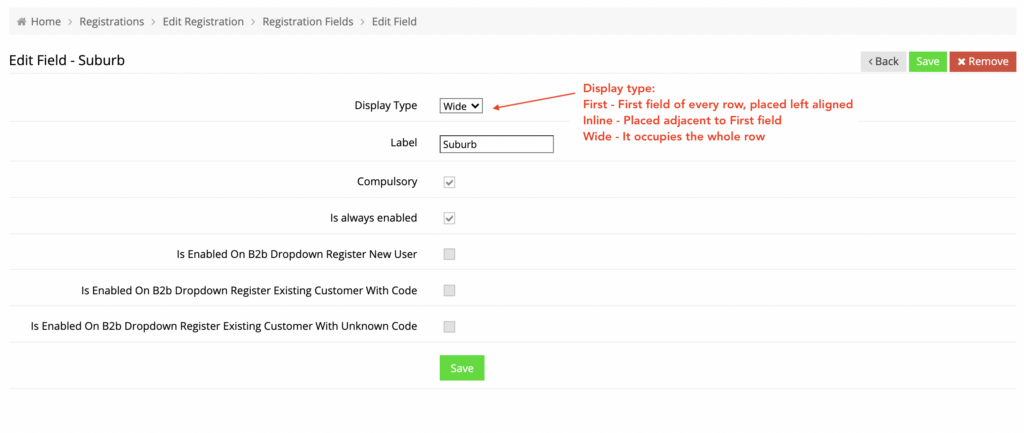
Task: Focus the Label input field containing Suburb
Action: pyautogui.click(x=496, y=144)
